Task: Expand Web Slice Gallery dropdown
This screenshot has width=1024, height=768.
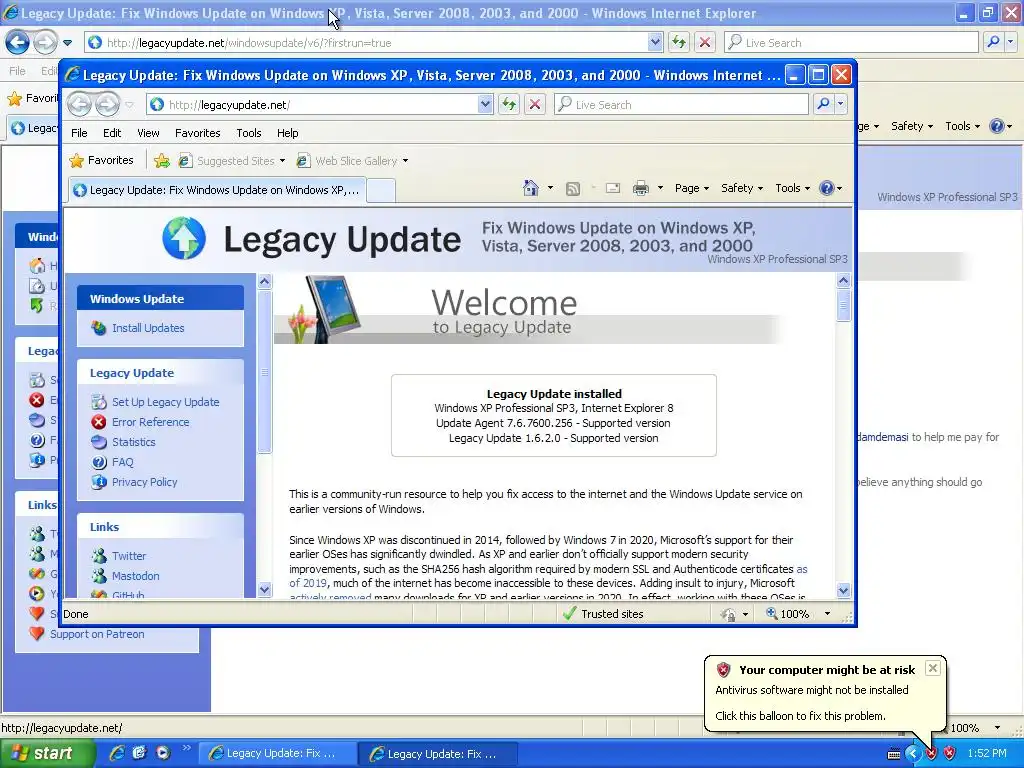Action: [x=405, y=161]
